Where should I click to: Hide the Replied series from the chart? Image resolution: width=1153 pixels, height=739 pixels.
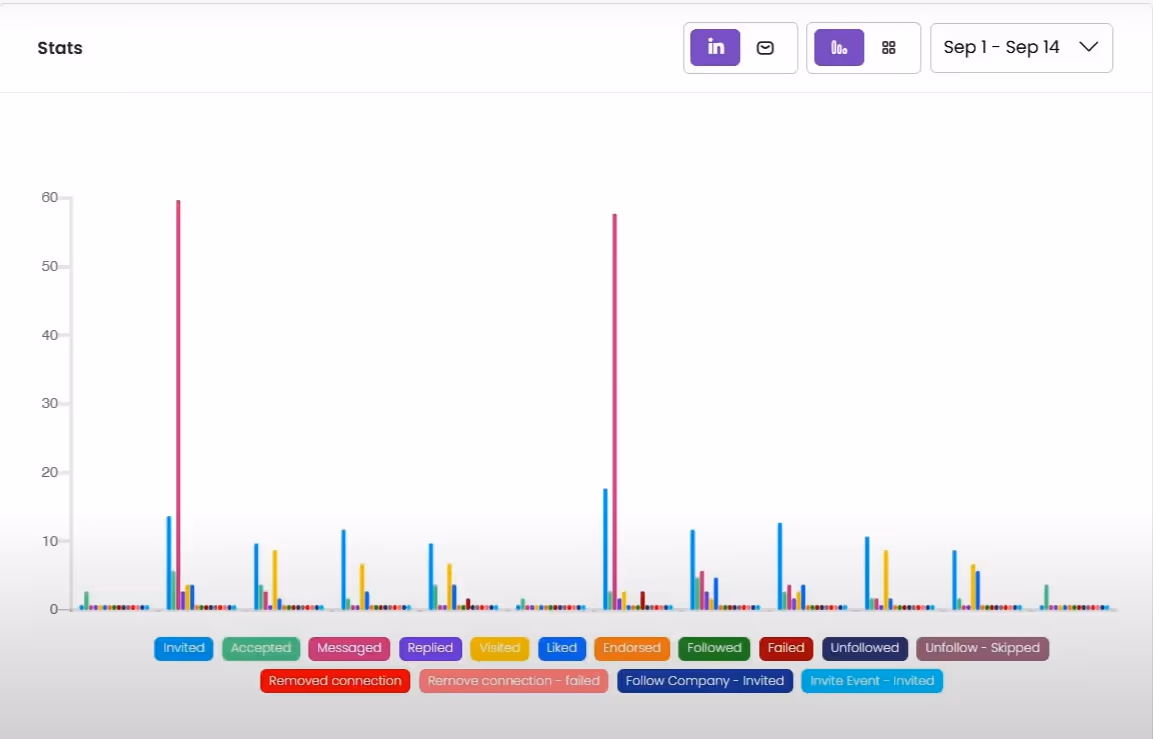click(x=430, y=648)
